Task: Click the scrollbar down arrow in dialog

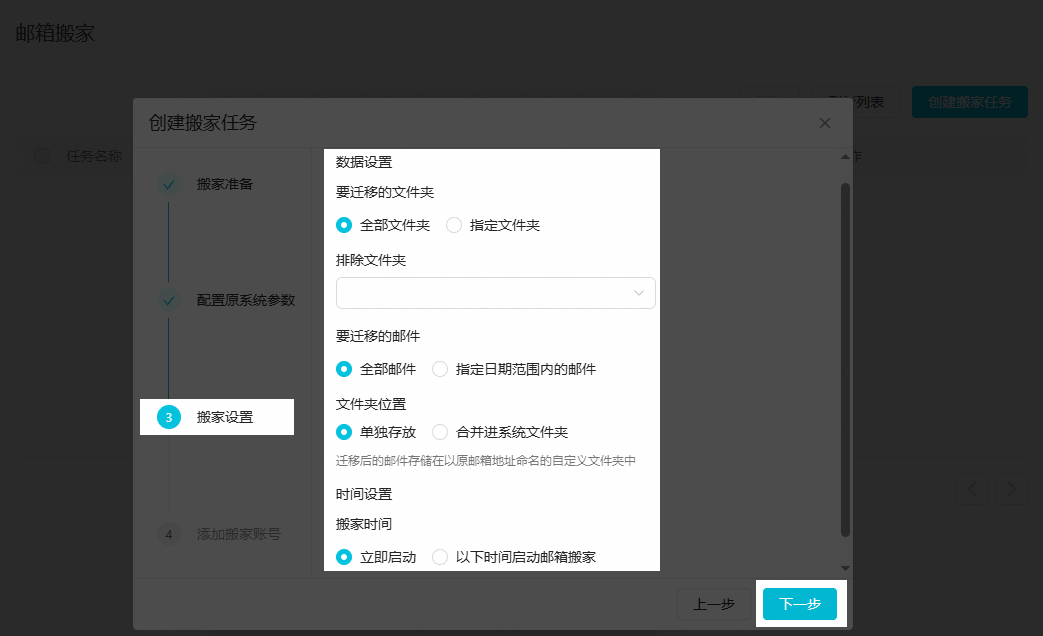Action: pos(845,568)
